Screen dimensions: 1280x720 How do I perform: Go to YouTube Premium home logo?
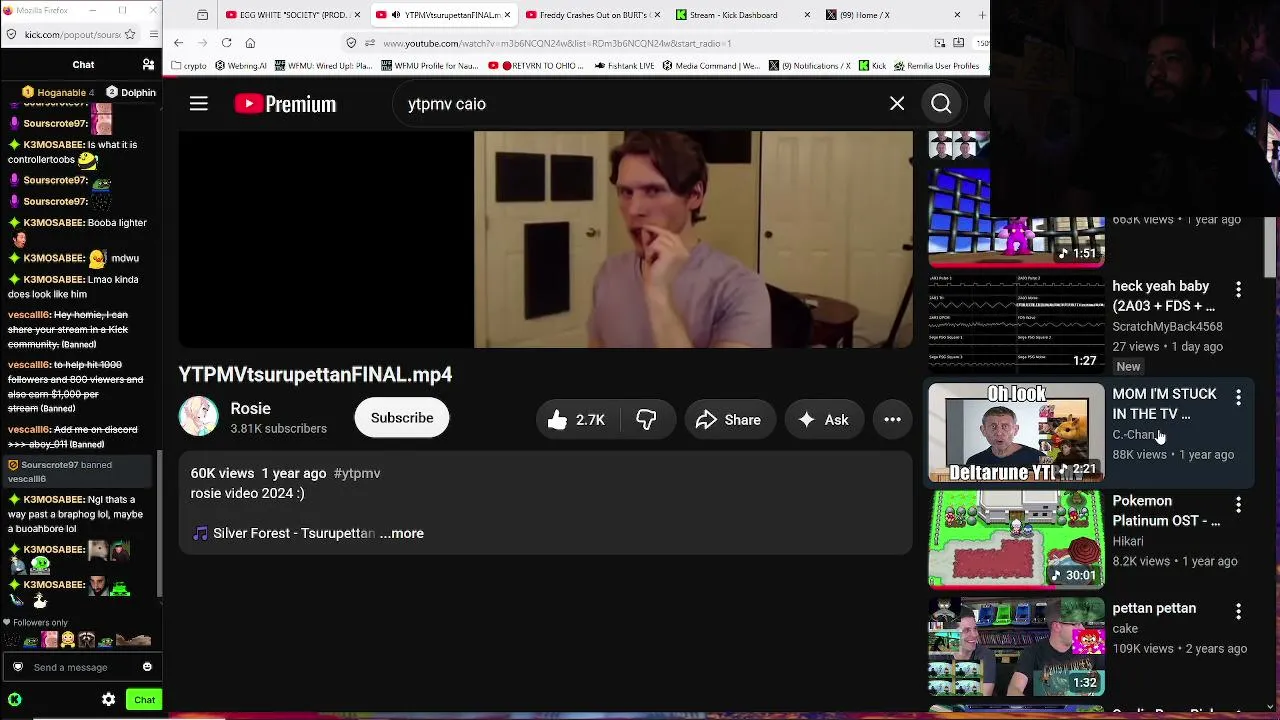[x=285, y=104]
